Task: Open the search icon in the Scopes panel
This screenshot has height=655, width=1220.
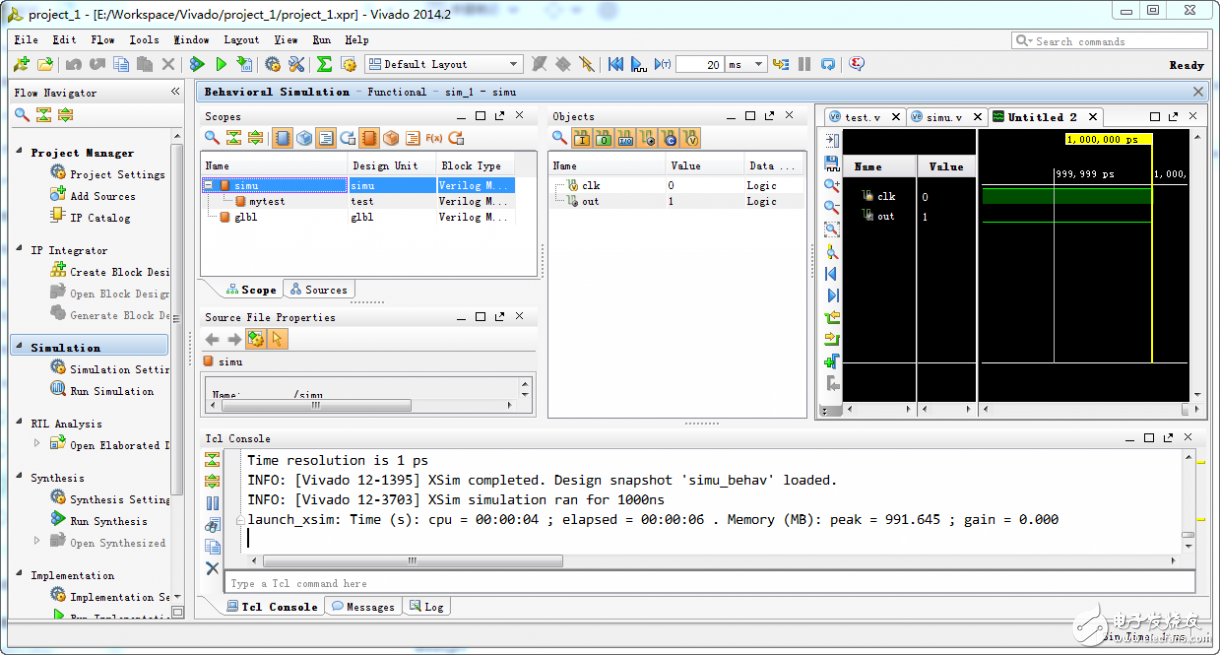Action: [x=210, y=137]
